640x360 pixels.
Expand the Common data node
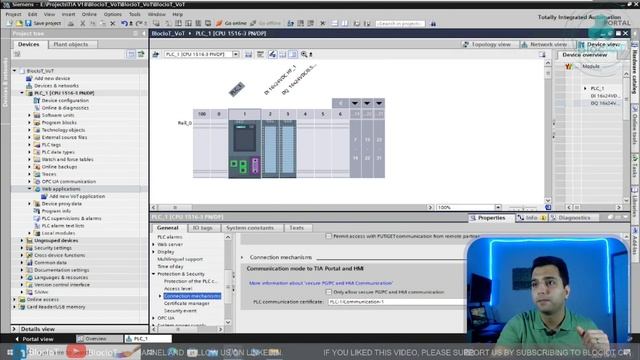click(22, 262)
